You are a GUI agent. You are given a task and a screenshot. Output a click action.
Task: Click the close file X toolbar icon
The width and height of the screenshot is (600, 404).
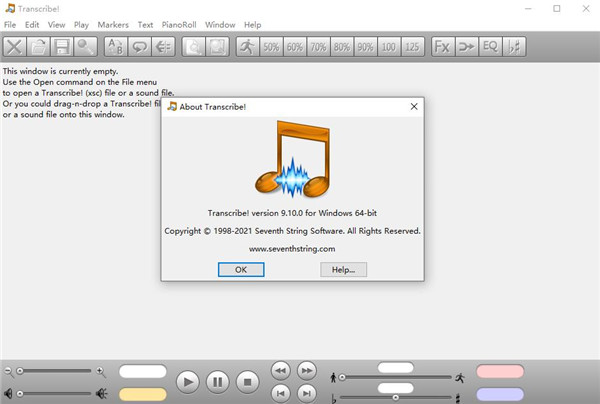coord(15,47)
